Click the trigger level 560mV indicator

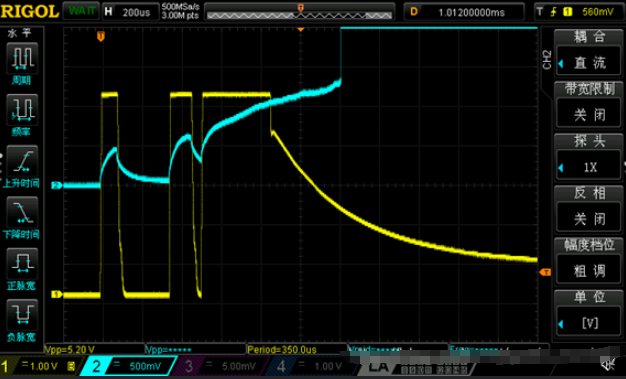point(579,12)
